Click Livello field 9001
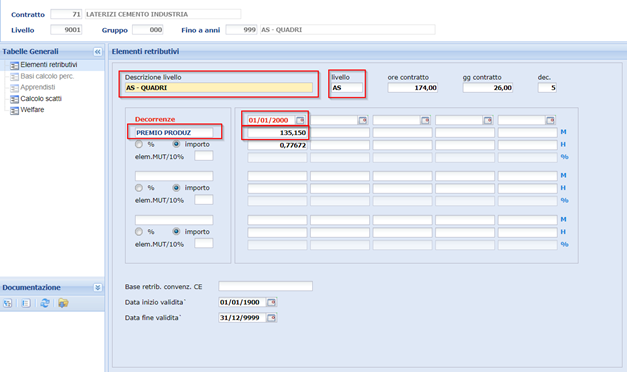Screen dimensions: 627x372 66,30
